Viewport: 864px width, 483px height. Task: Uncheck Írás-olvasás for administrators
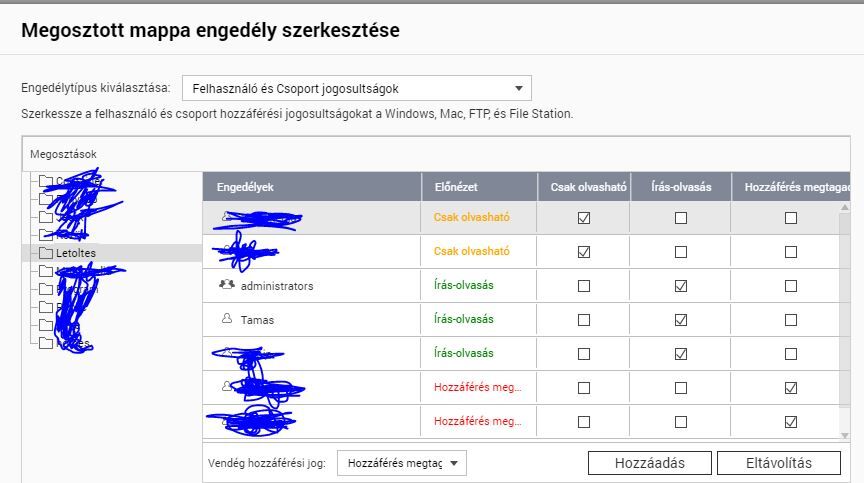(x=681, y=286)
